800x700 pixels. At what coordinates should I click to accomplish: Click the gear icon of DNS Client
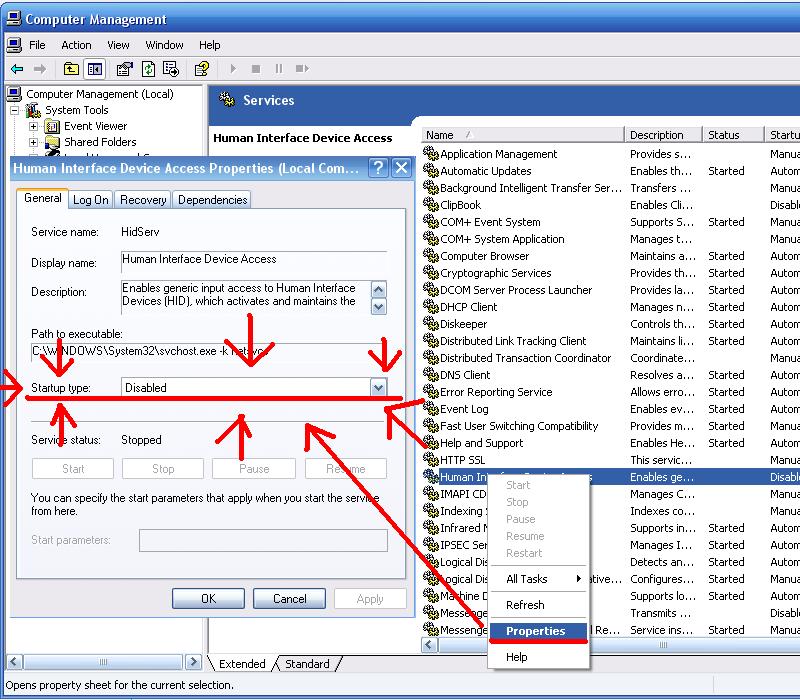coord(431,374)
